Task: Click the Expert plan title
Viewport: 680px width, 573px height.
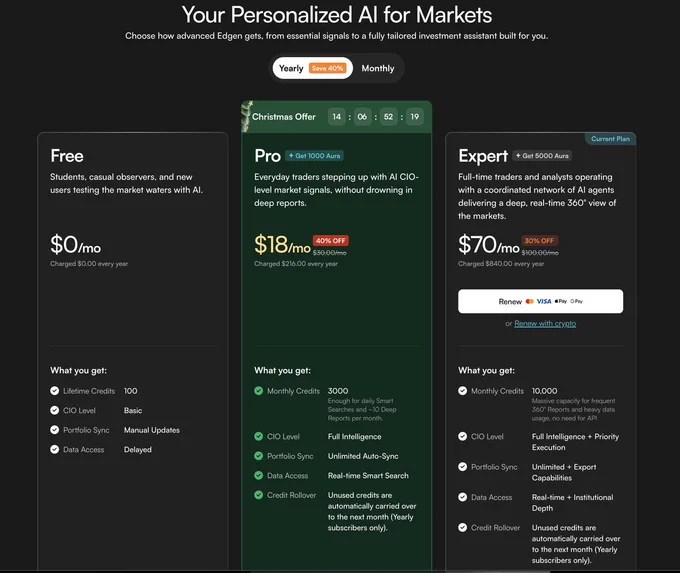Action: (x=483, y=156)
